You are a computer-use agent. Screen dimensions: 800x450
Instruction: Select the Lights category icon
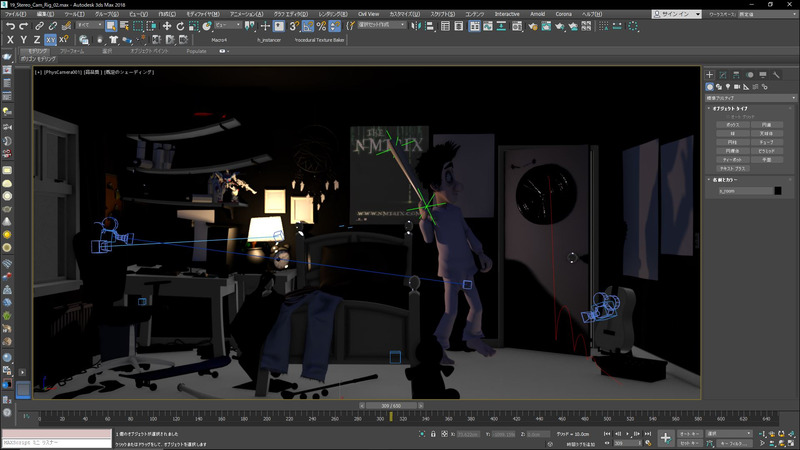pyautogui.click(x=730, y=87)
